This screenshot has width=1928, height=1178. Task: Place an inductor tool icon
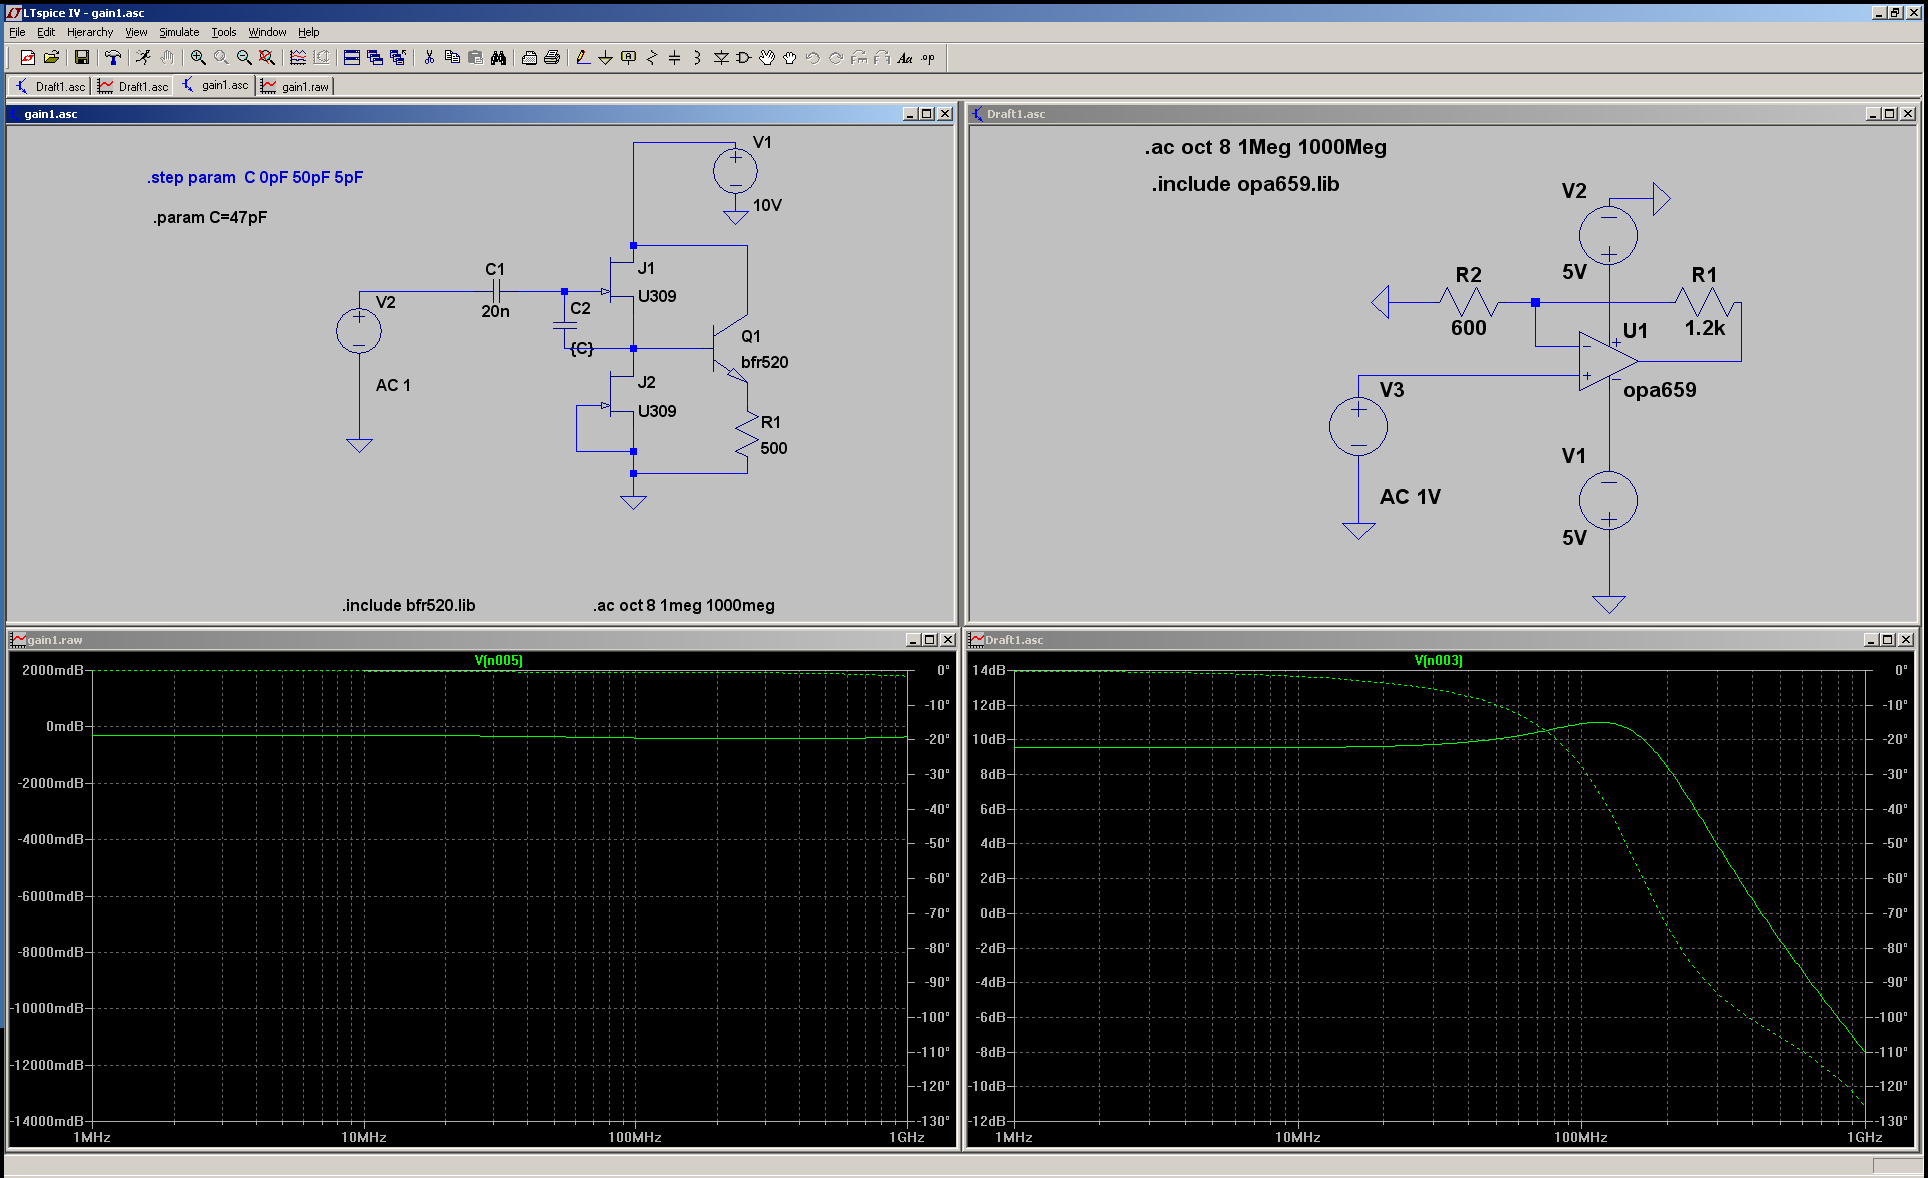click(x=698, y=58)
